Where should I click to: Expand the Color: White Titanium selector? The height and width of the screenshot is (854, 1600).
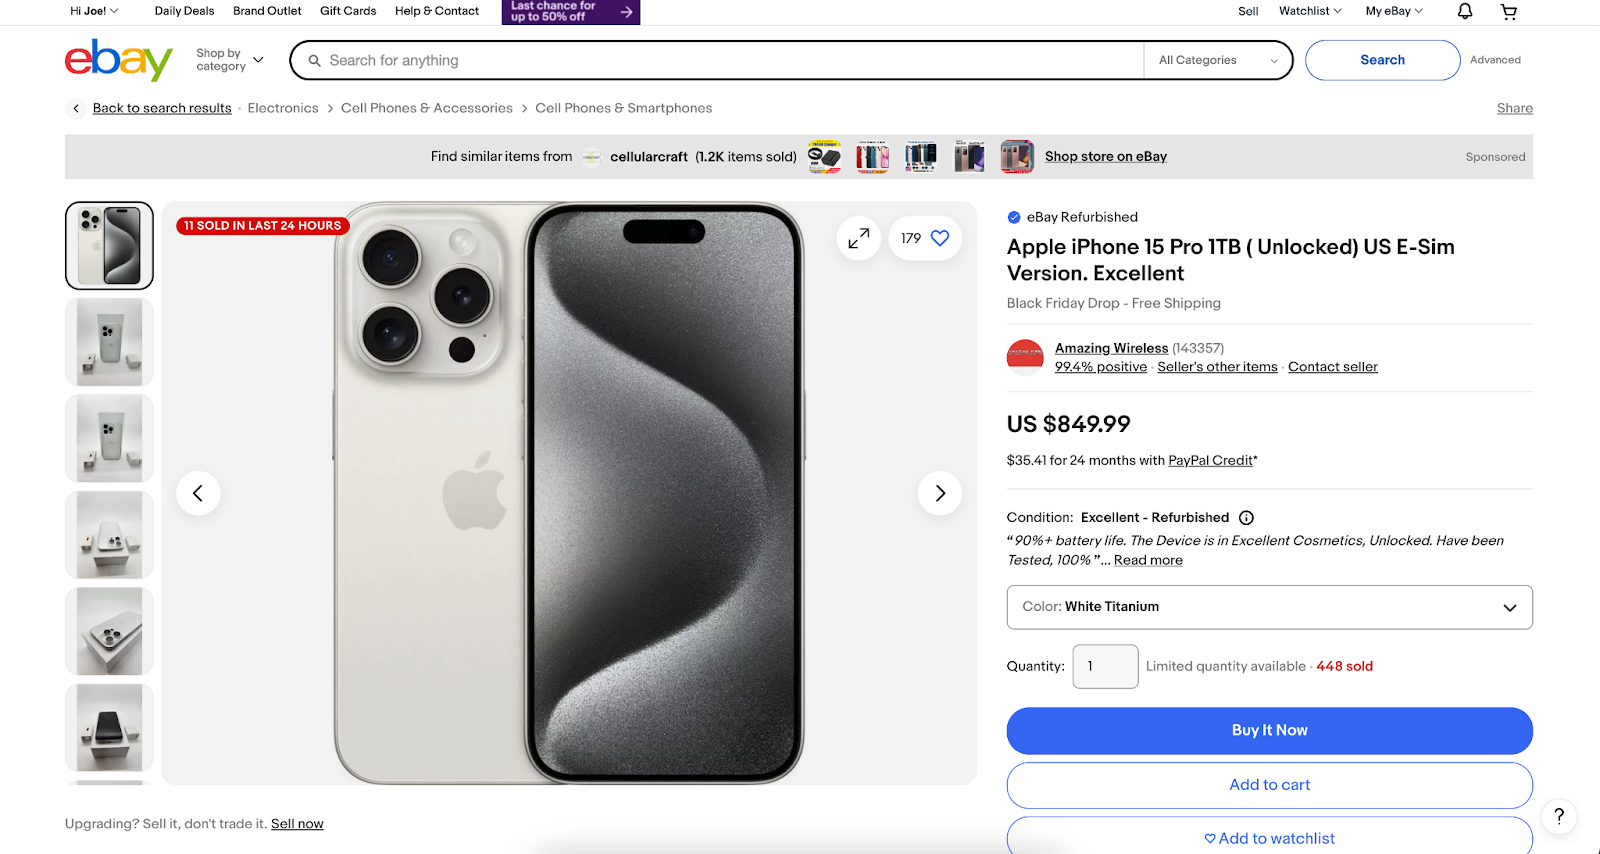[1268, 607]
